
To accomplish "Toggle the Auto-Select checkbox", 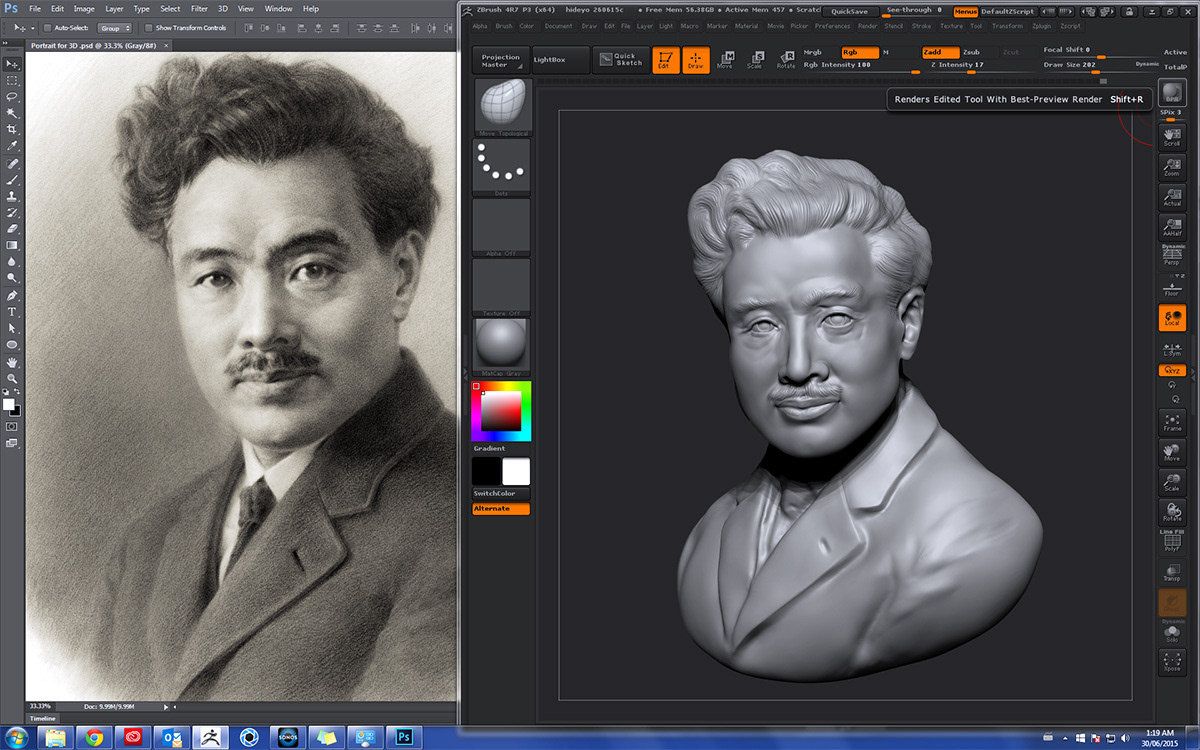I will tap(48, 28).
